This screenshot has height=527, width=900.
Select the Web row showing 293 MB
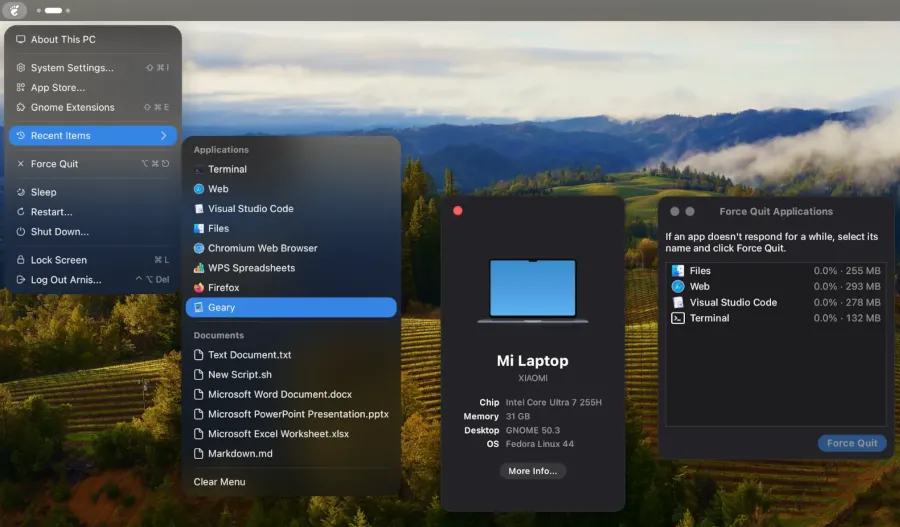click(x=776, y=286)
